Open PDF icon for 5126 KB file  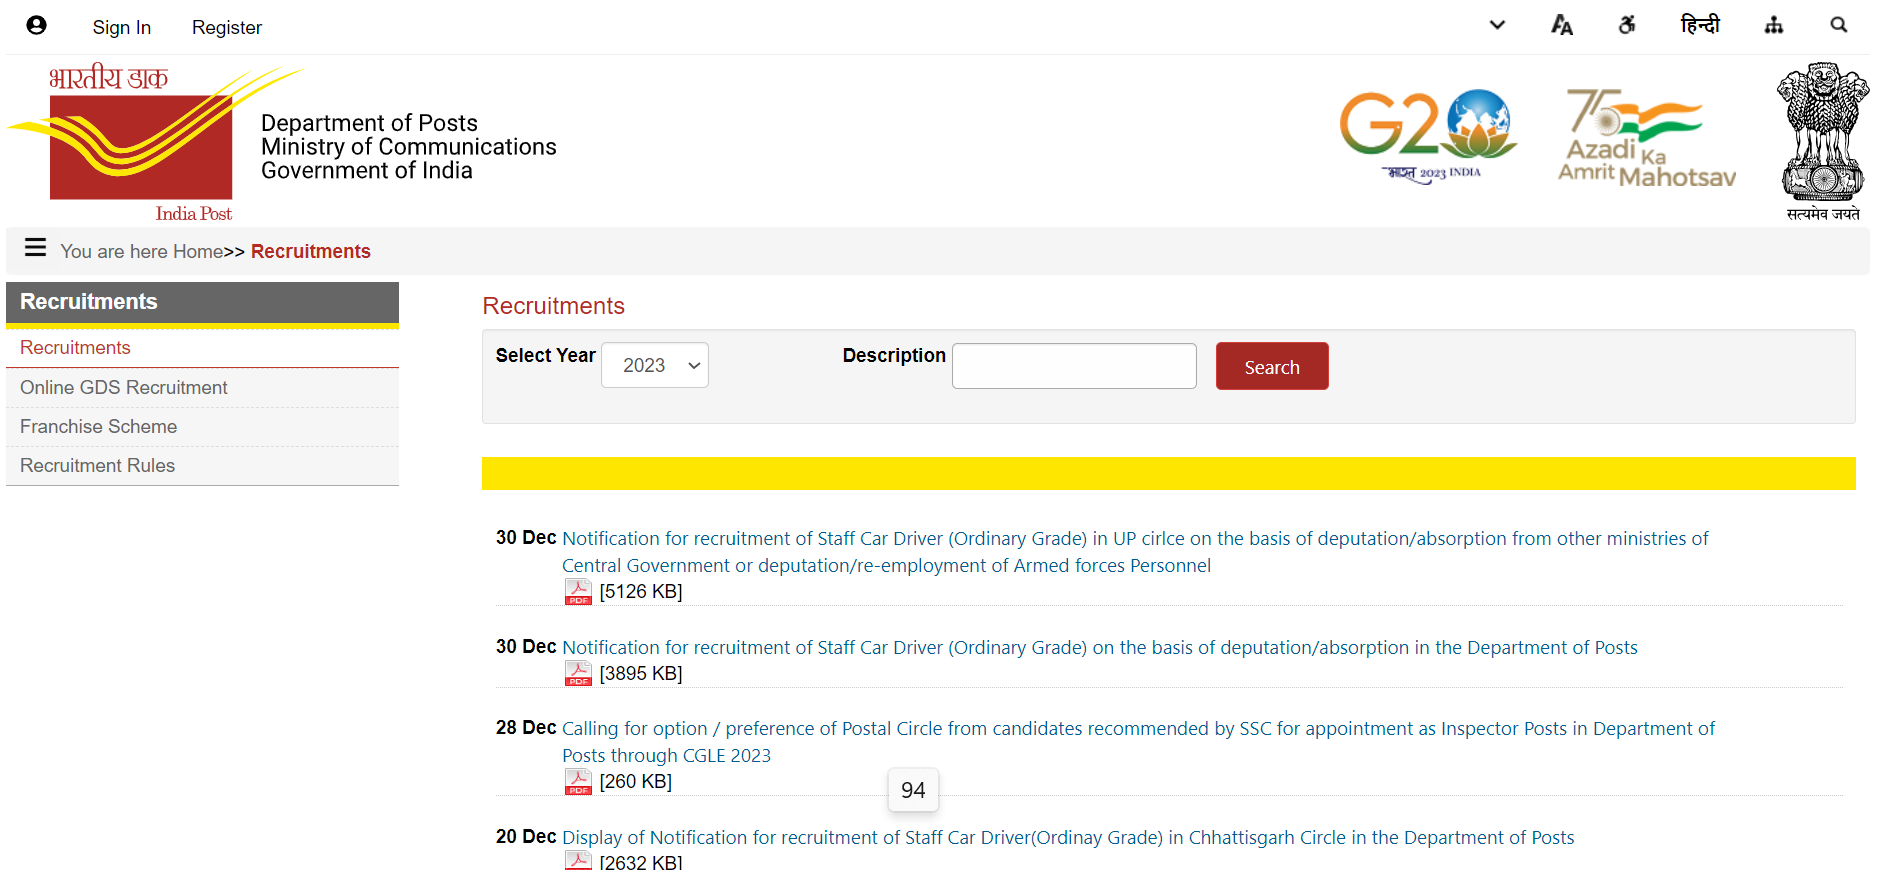(x=578, y=592)
